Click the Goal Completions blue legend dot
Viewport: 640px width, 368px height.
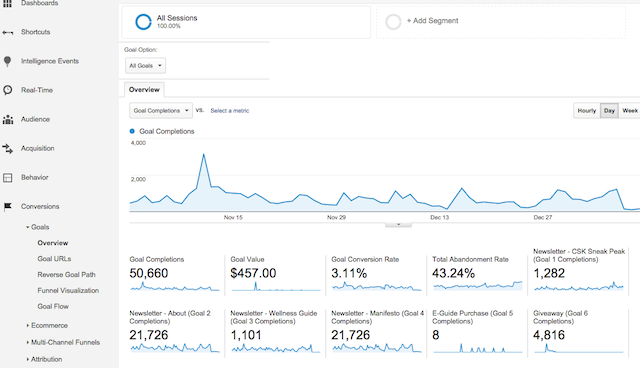[x=132, y=131]
